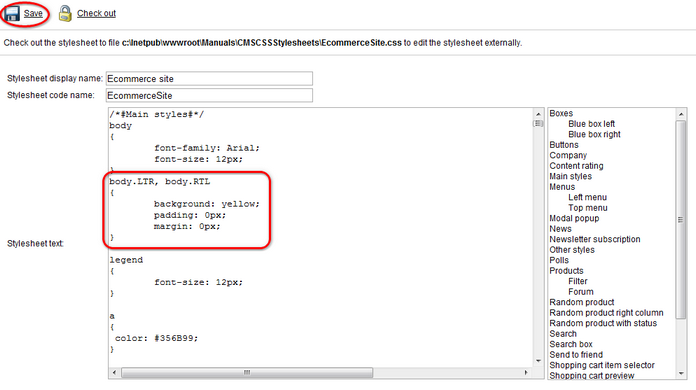Edit the Stylesheet display name field
This screenshot has width=696, height=390.
(x=209, y=79)
